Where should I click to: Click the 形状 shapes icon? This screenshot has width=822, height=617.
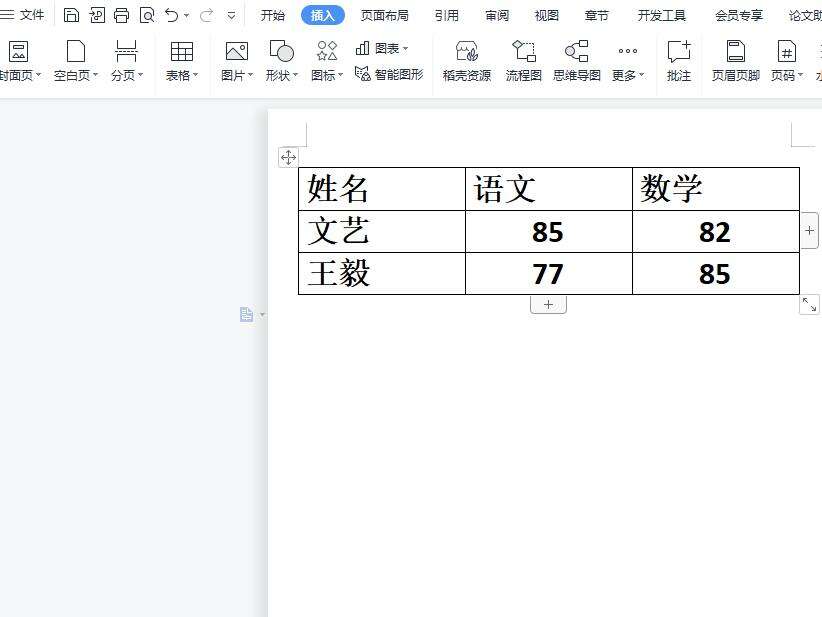point(282,51)
